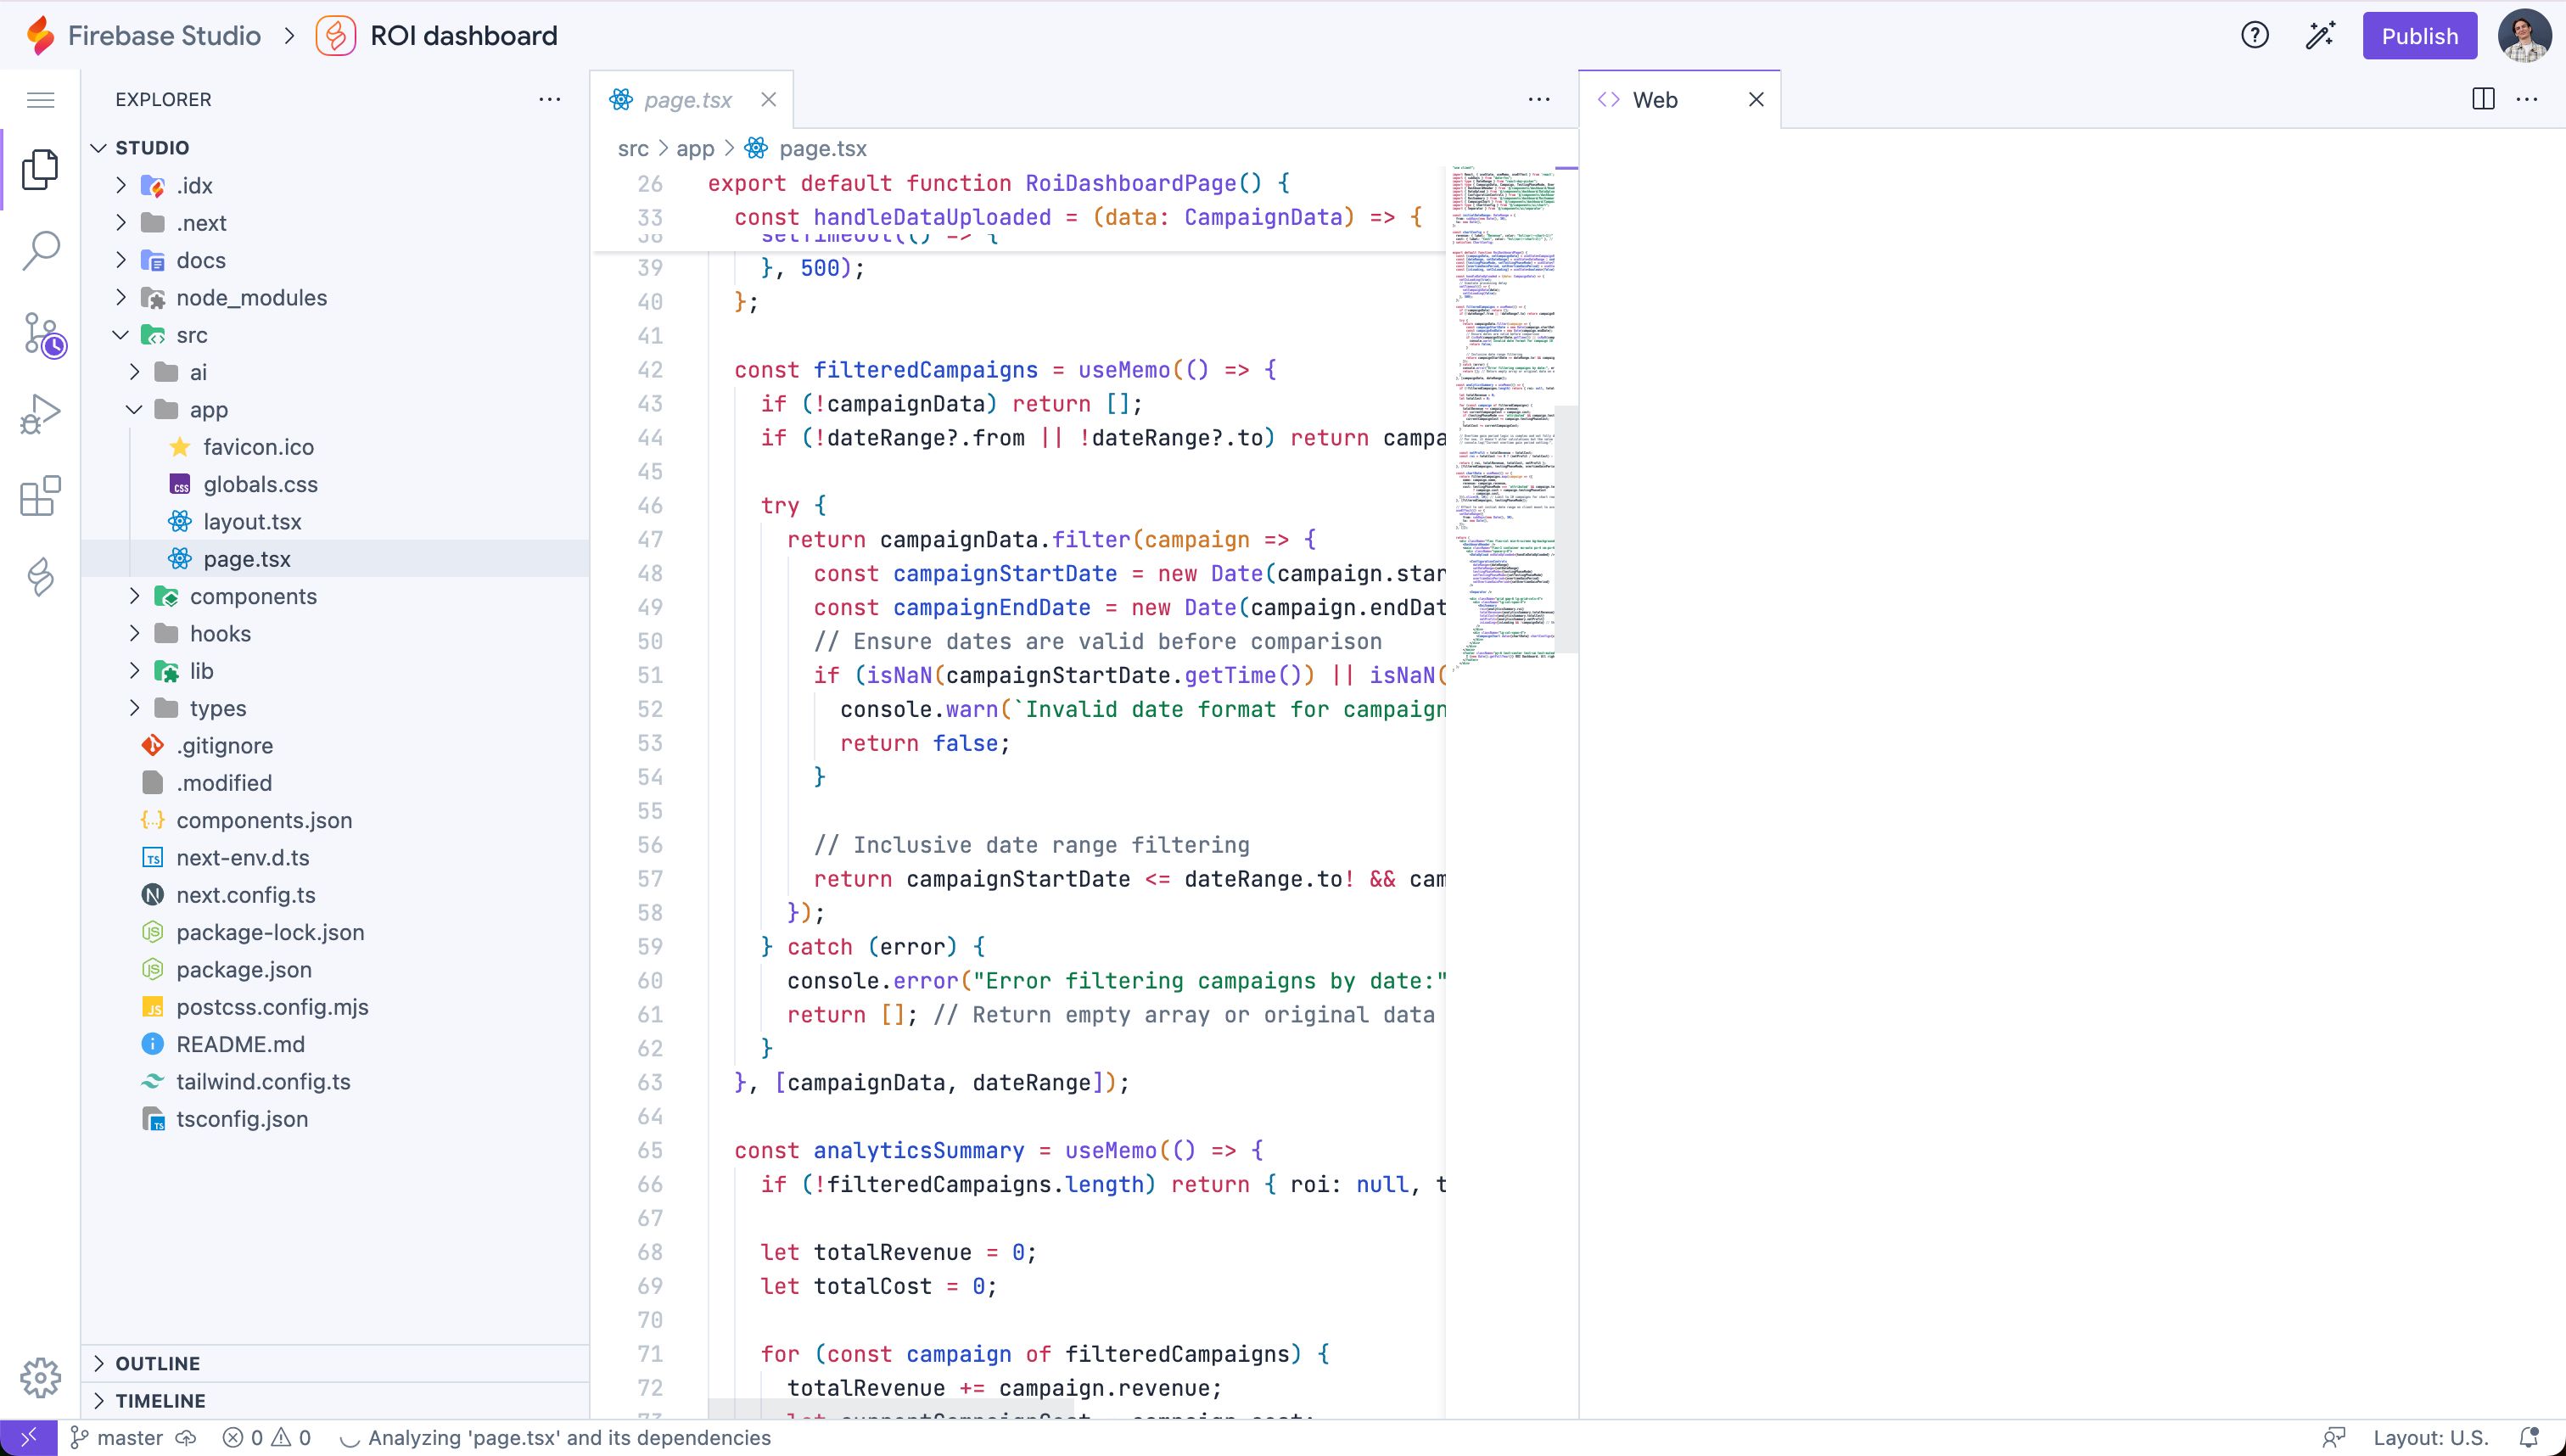Image resolution: width=2566 pixels, height=1456 pixels.
Task: Click the Firebase flame logo
Action: pyautogui.click(x=40, y=35)
